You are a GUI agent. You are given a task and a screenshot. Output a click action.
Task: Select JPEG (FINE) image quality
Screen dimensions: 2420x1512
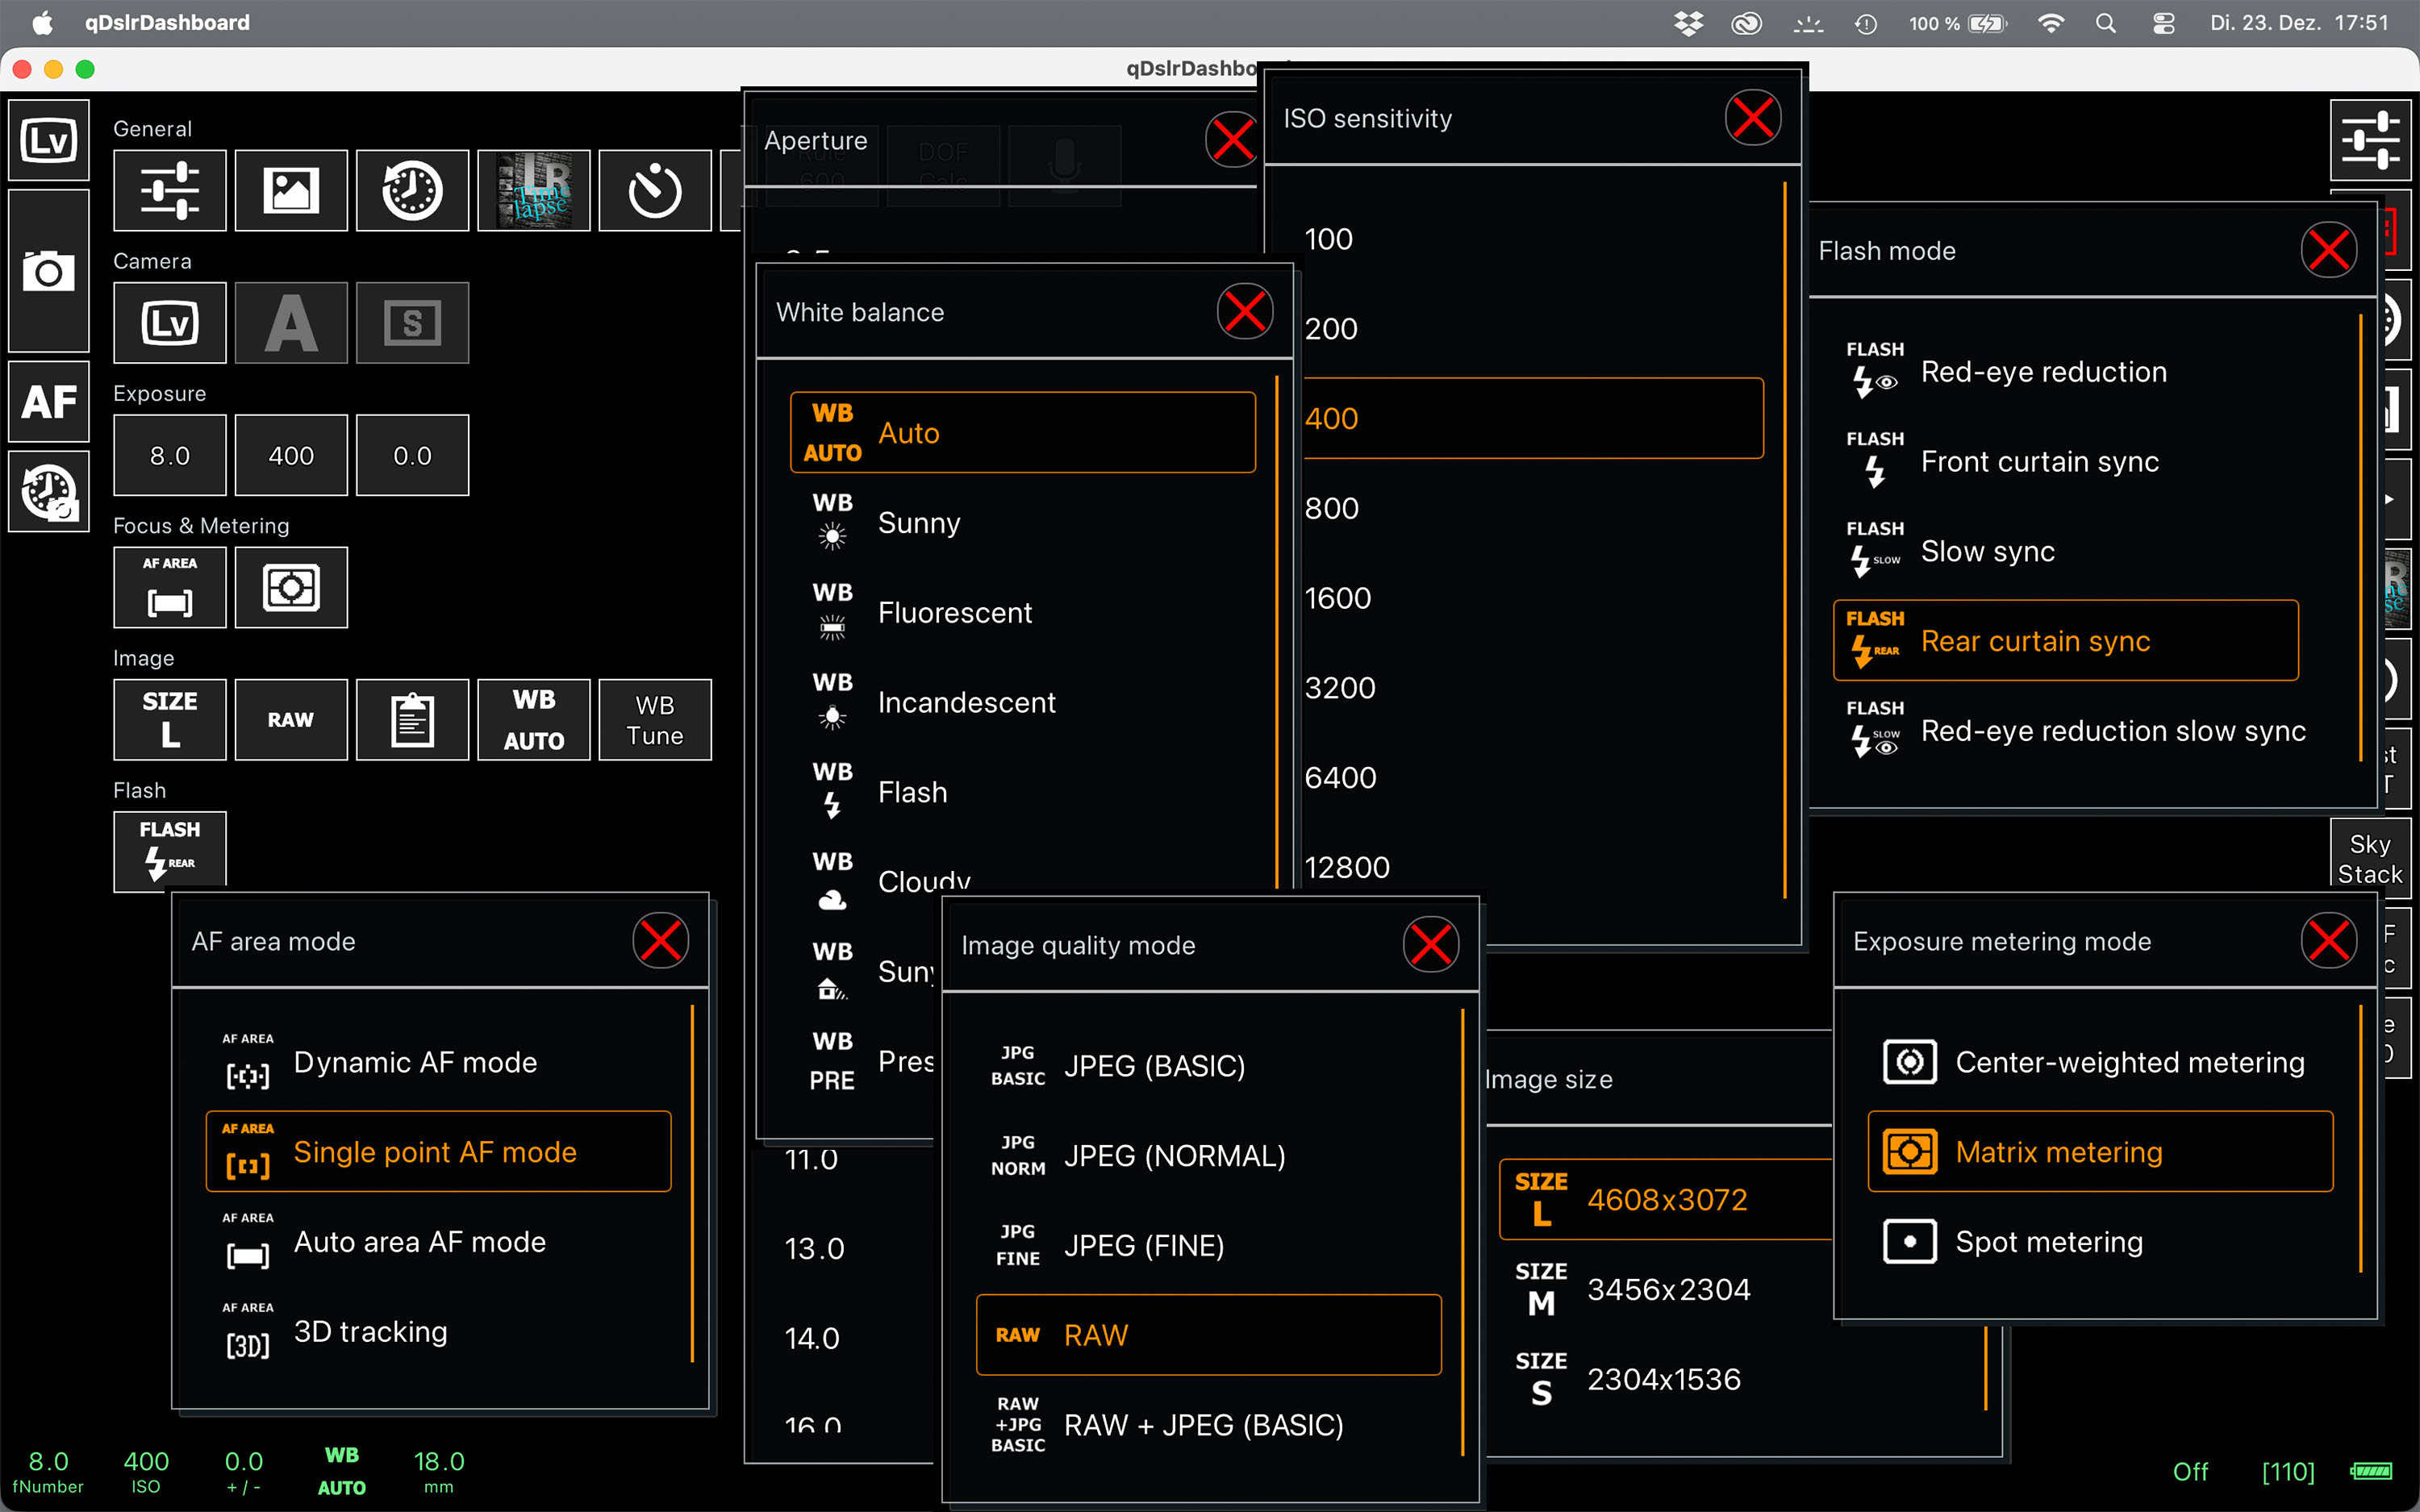[1143, 1246]
